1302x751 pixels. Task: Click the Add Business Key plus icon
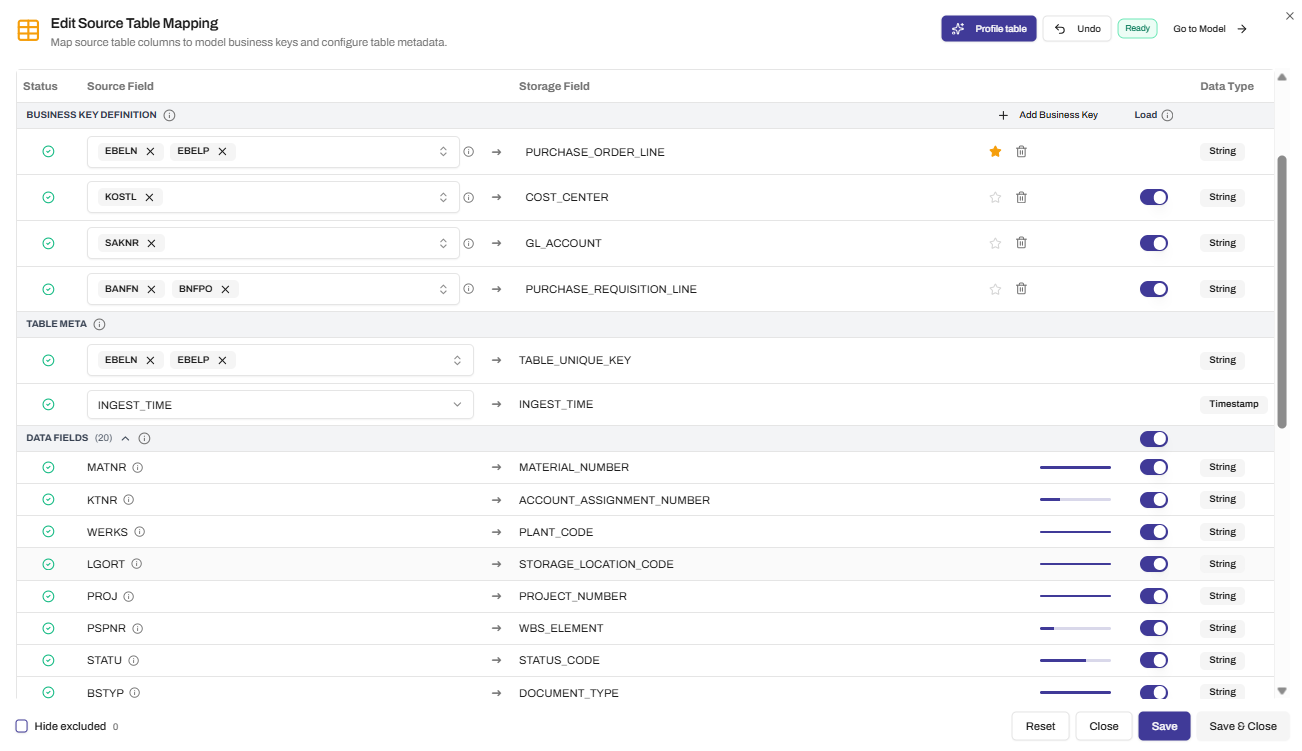coord(1003,115)
